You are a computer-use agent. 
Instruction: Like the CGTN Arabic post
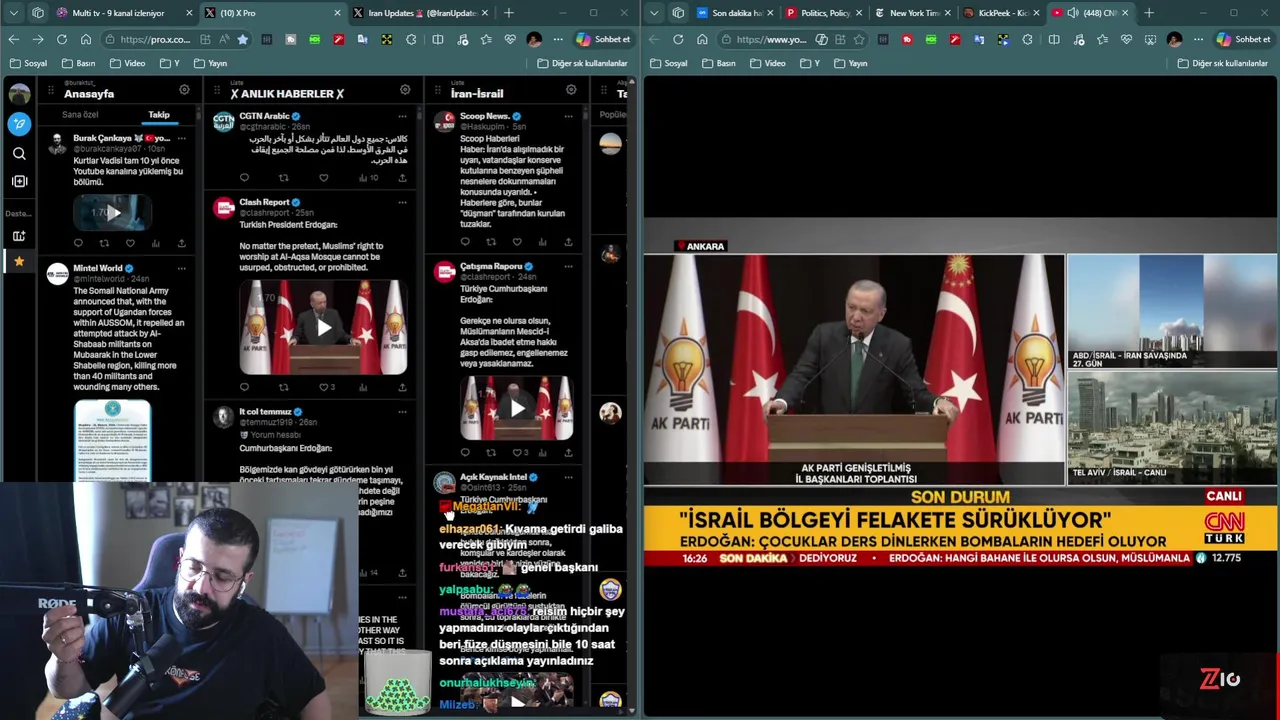click(323, 178)
